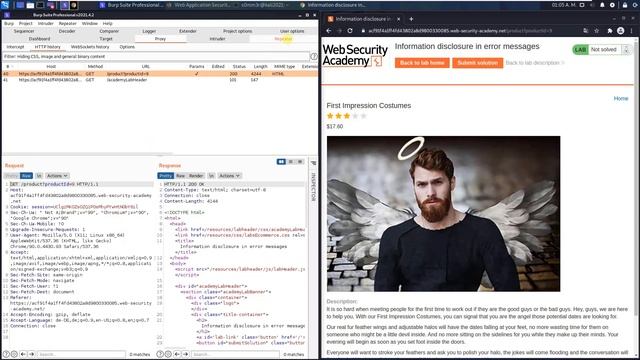Open the Window menu

click(x=89, y=24)
